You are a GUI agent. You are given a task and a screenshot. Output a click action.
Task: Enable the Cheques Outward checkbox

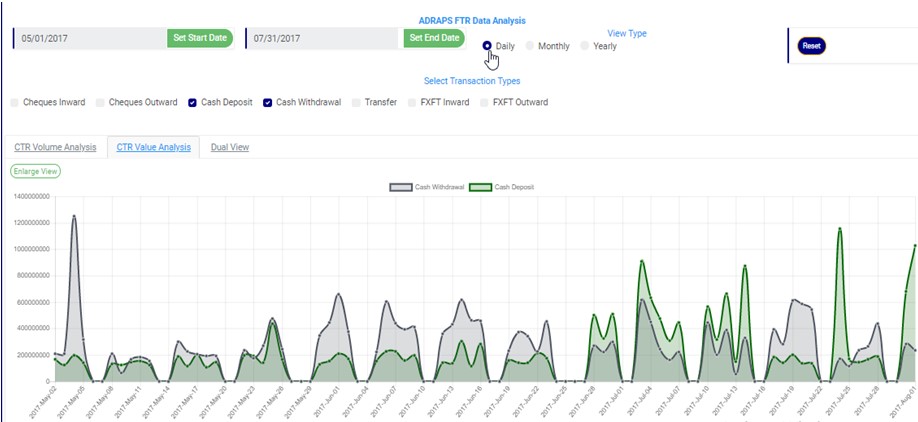pyautogui.click(x=99, y=102)
